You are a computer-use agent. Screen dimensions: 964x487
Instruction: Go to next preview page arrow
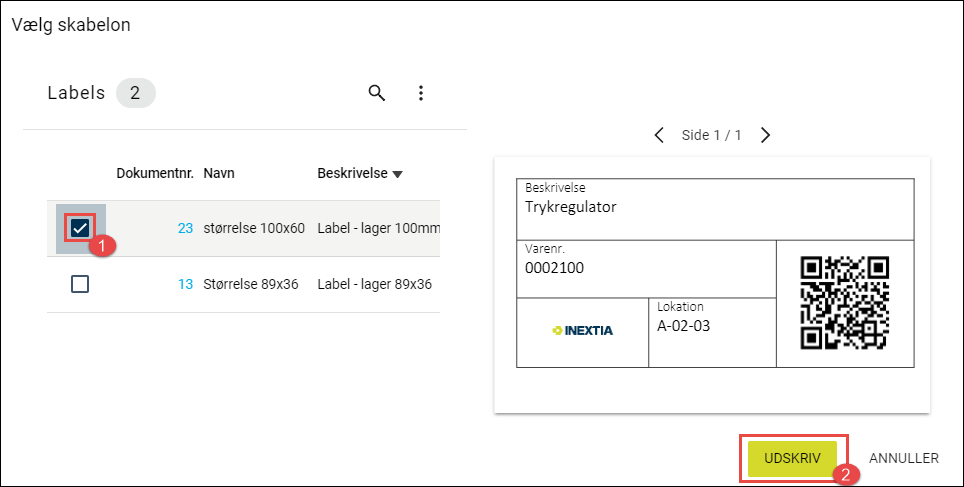(765, 135)
